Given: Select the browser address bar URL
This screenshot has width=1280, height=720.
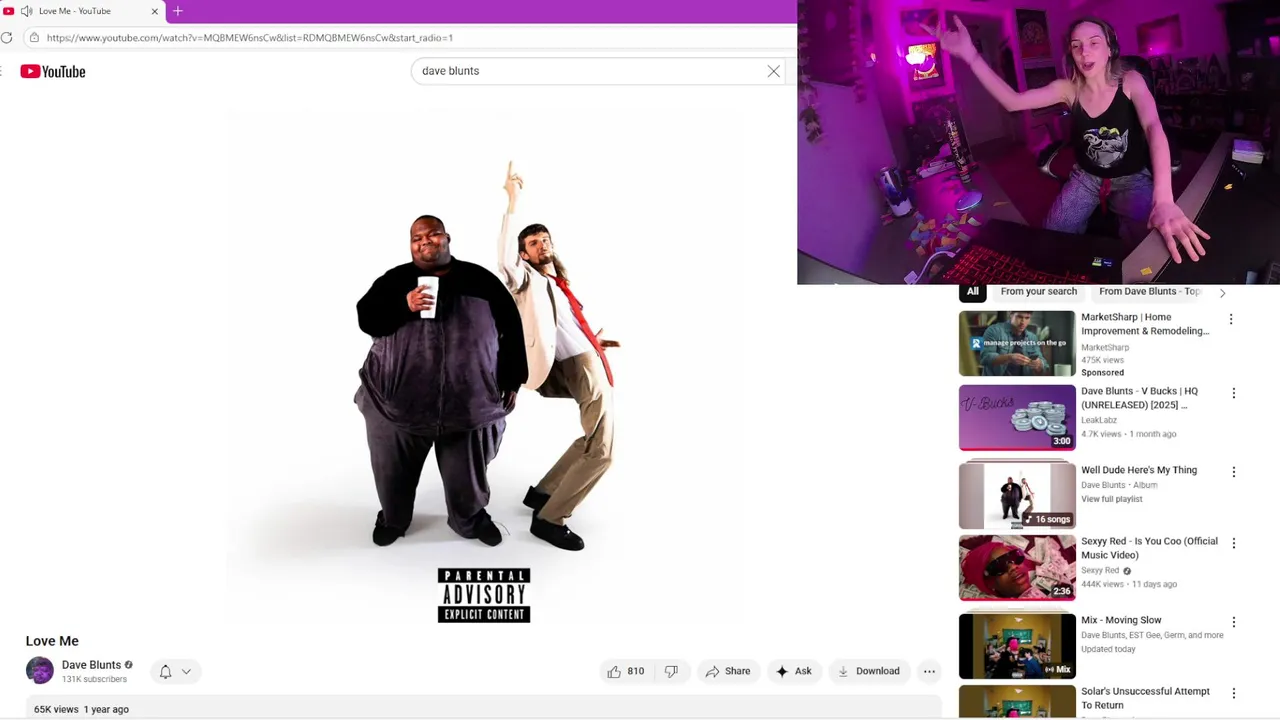Looking at the screenshot, I should [249, 38].
